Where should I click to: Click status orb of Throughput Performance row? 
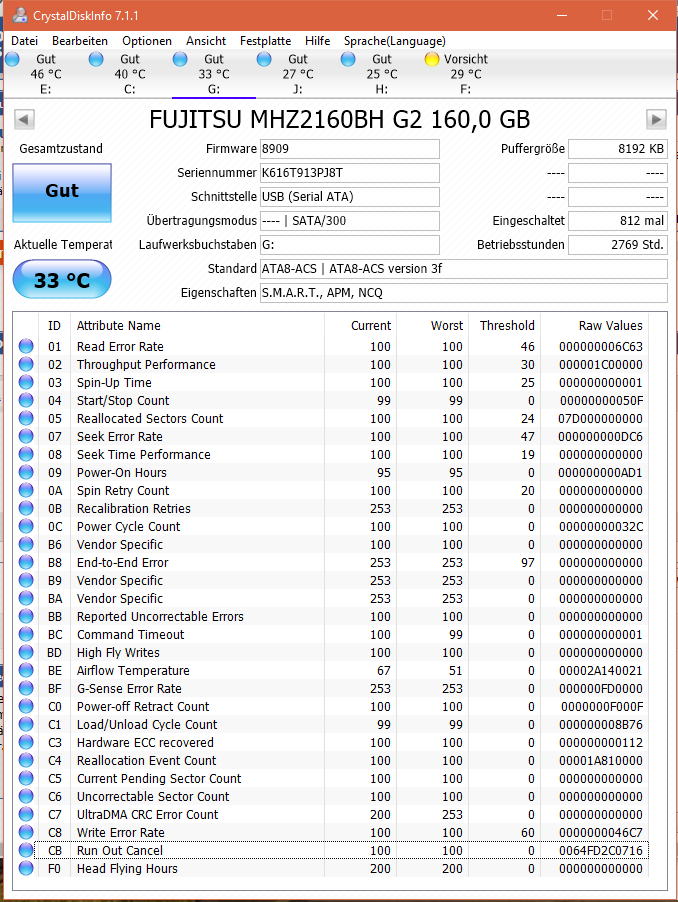tap(26, 364)
